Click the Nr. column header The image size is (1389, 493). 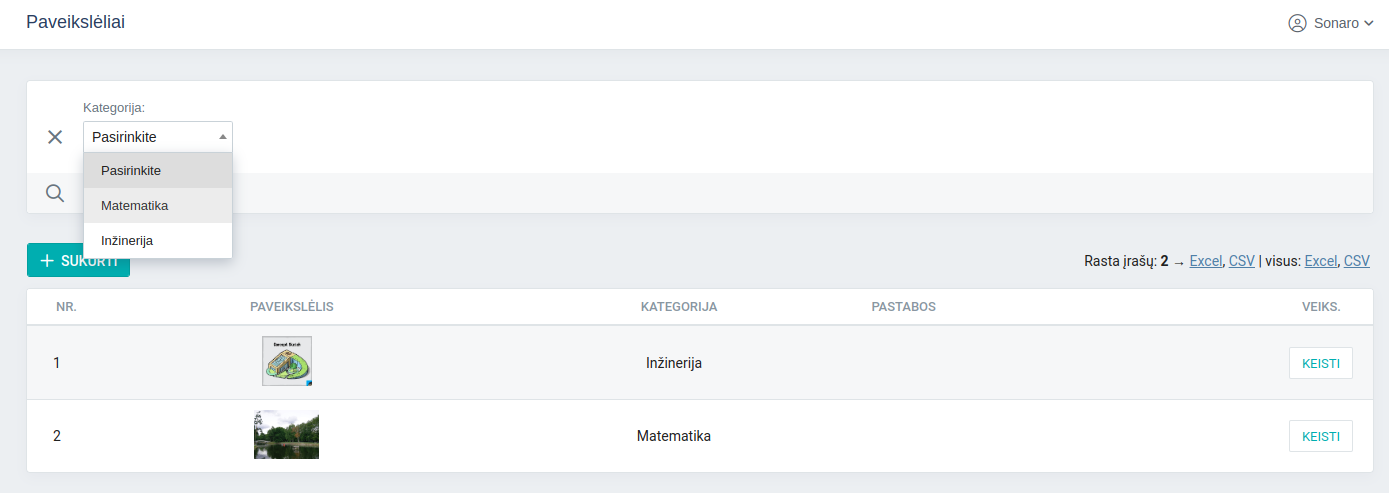pyautogui.click(x=67, y=307)
